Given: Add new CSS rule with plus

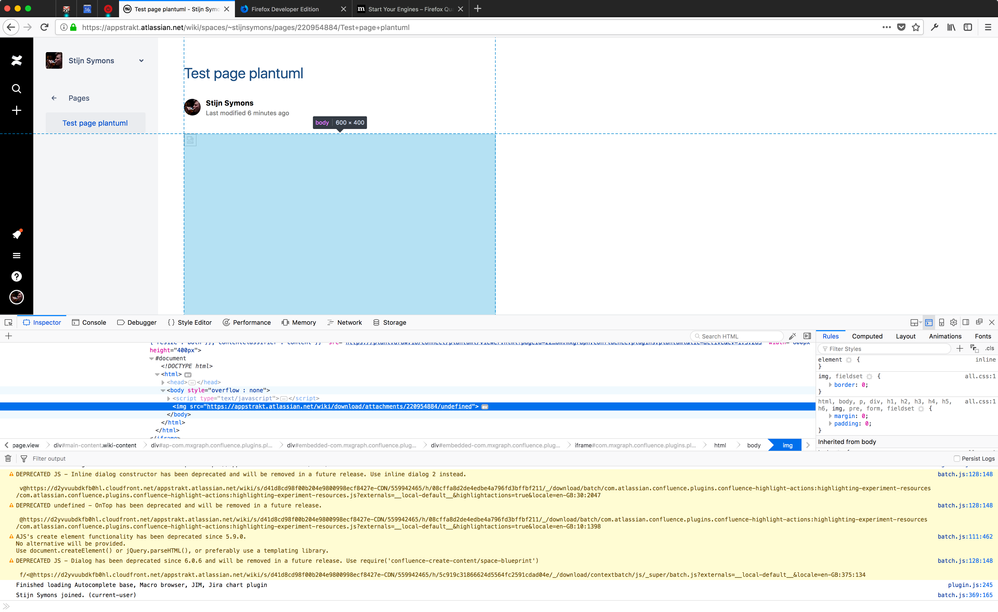Looking at the screenshot, I should [x=960, y=349].
